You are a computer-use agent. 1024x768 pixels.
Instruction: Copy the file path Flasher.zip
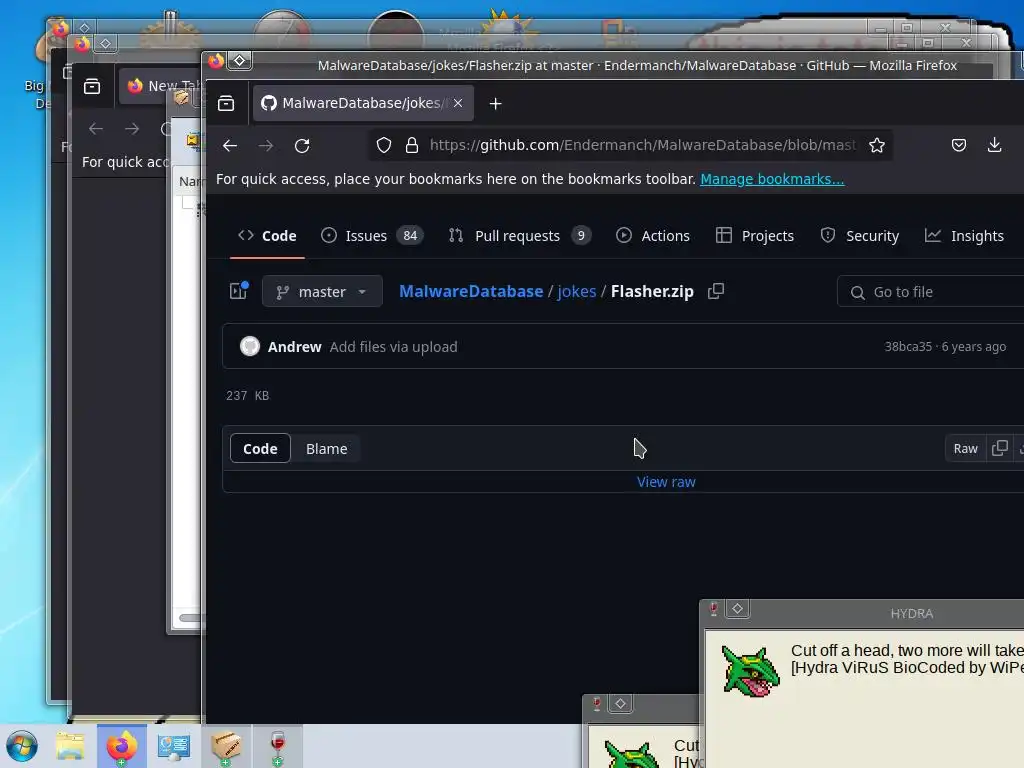point(716,291)
